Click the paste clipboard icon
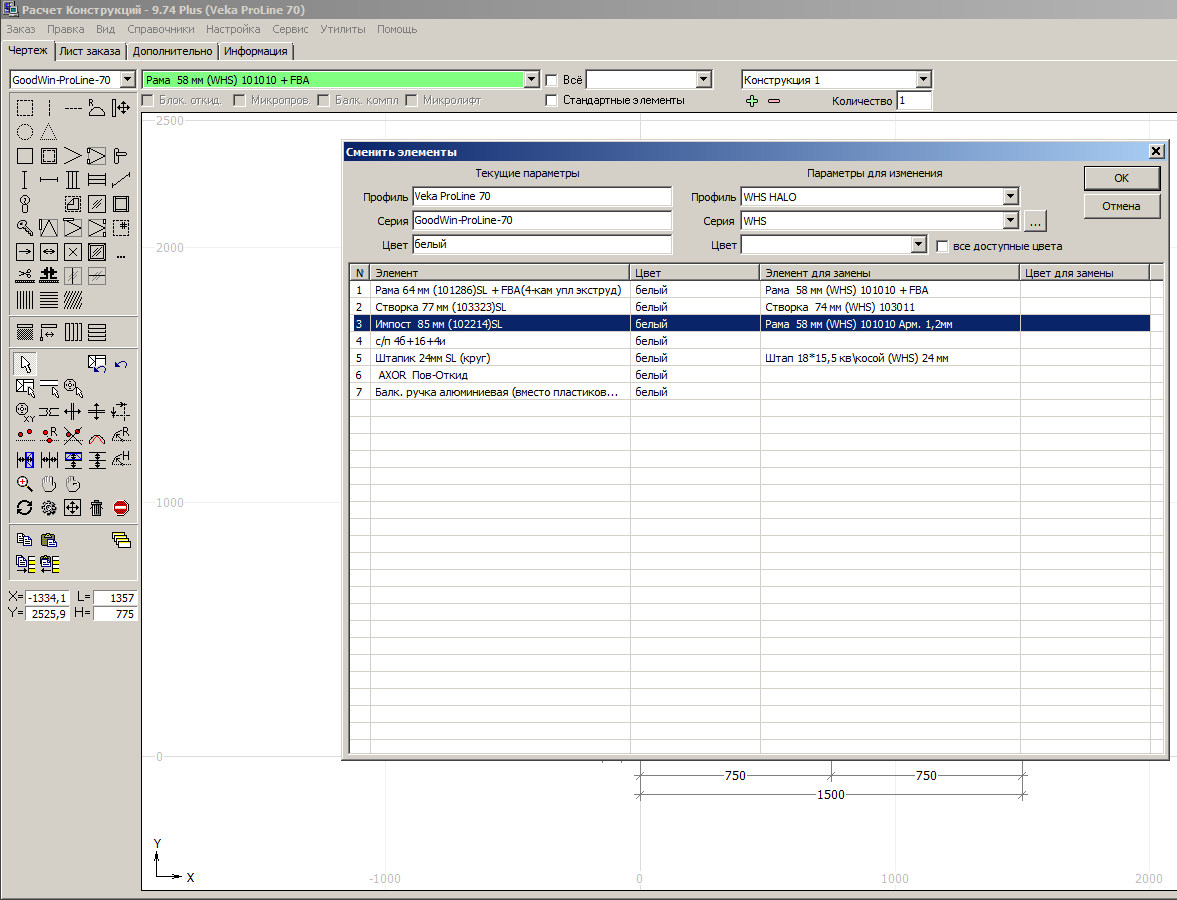This screenshot has height=900, width=1177. point(49,540)
